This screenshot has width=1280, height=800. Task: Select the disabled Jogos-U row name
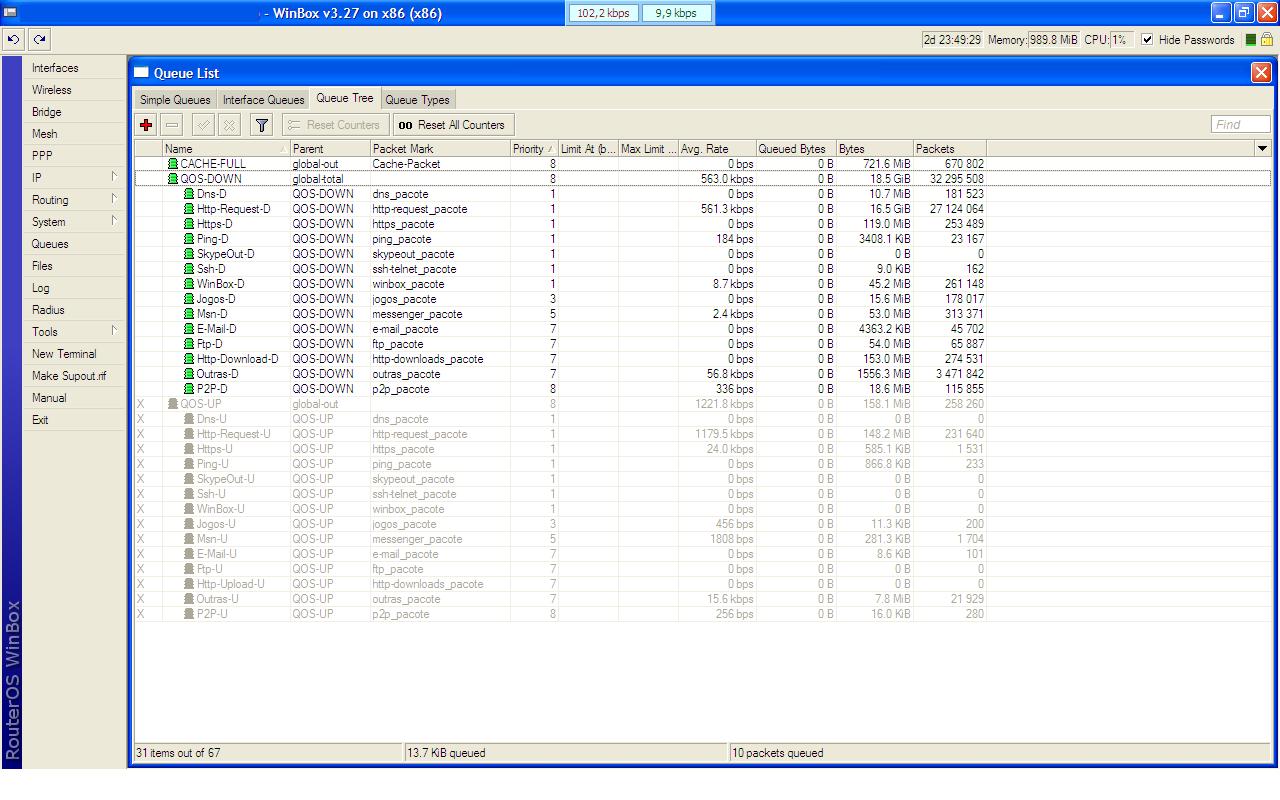point(216,524)
